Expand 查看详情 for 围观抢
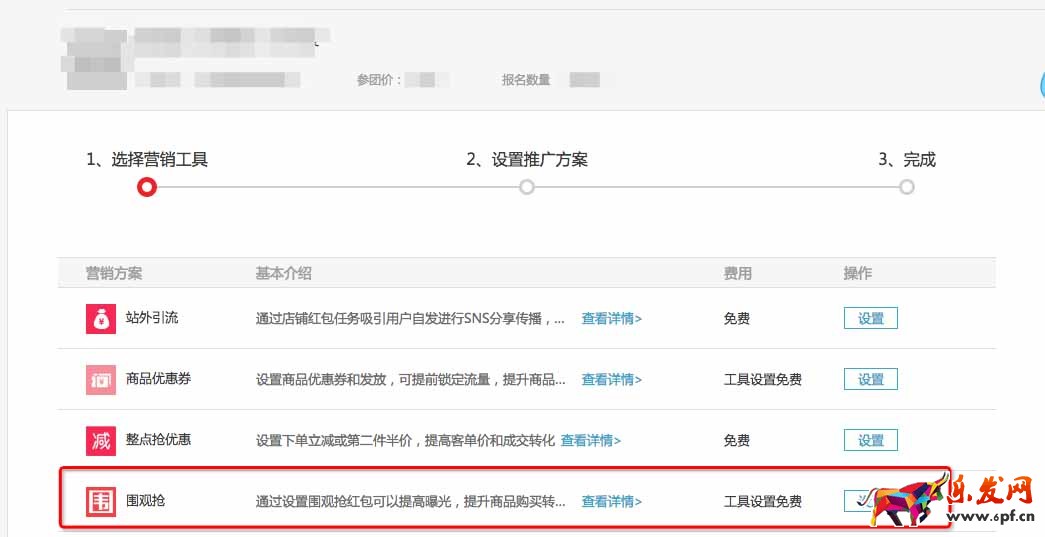This screenshot has width=1045, height=537. tap(611, 502)
